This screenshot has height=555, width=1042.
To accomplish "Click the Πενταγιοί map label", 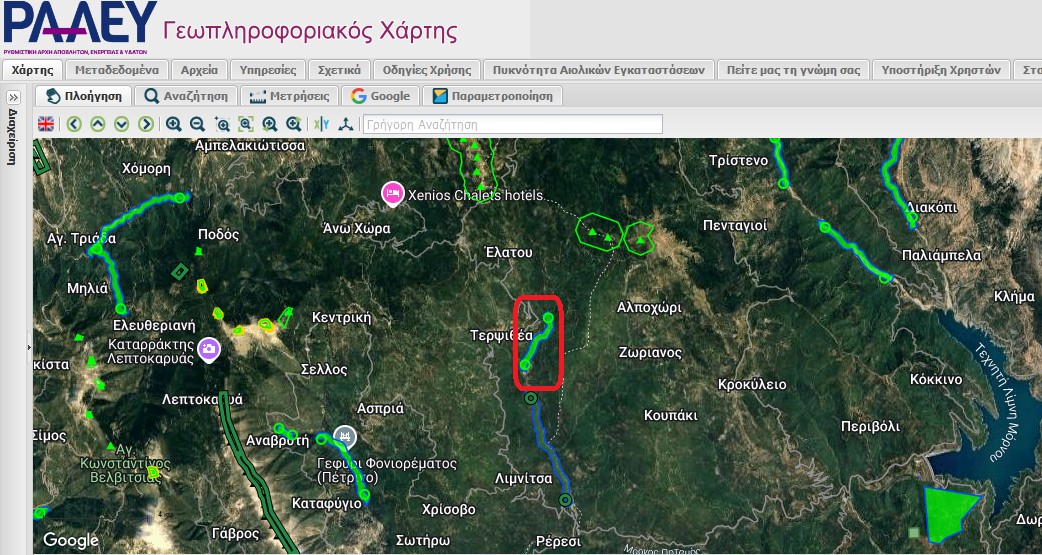I will tap(736, 226).
